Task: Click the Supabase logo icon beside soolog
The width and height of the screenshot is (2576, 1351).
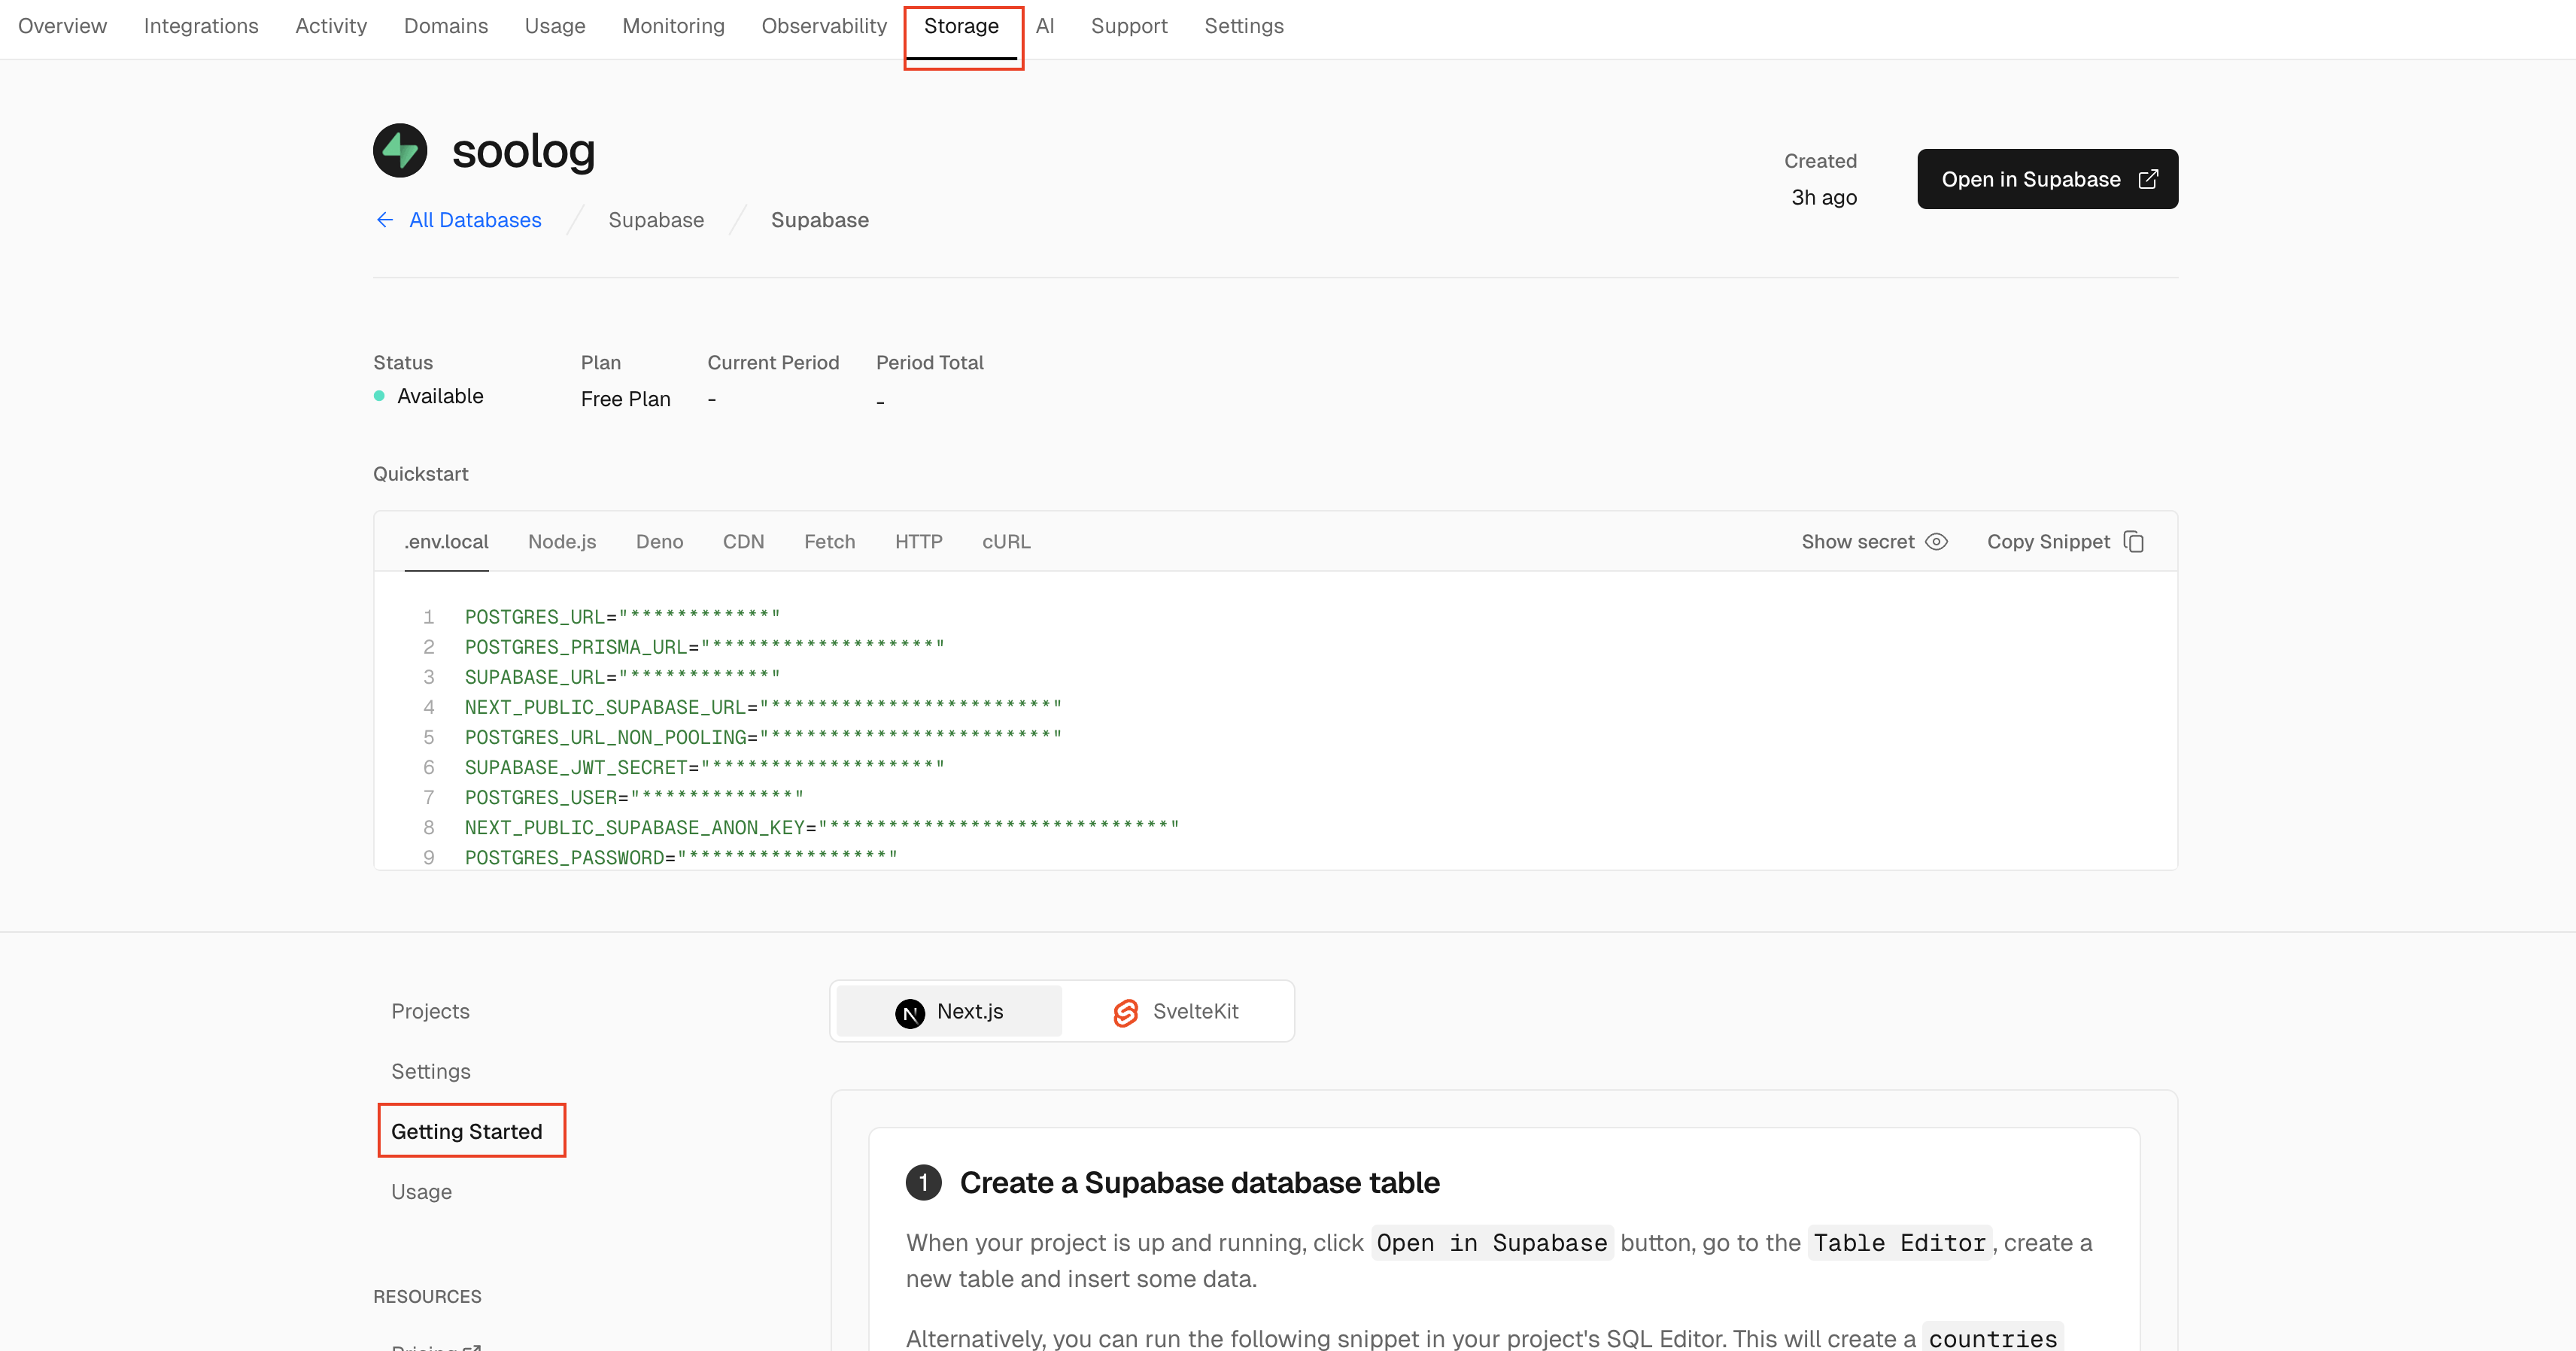Action: click(x=400, y=151)
